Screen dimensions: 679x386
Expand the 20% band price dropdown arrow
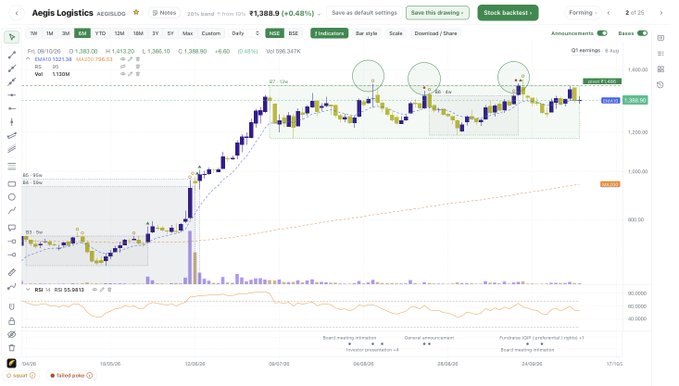coord(320,14)
